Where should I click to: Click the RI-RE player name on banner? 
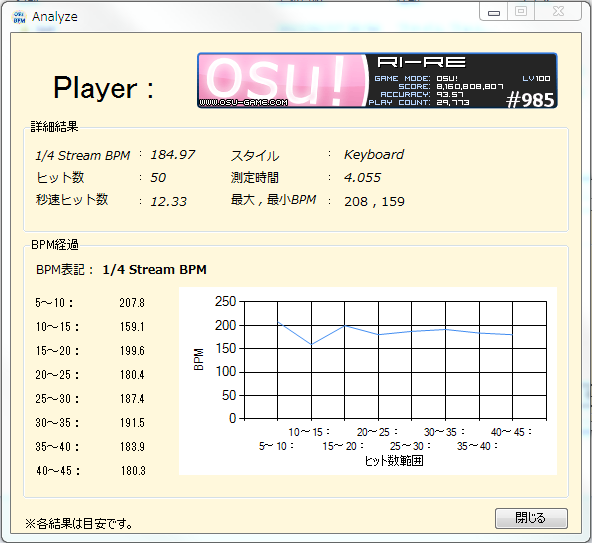[421, 62]
